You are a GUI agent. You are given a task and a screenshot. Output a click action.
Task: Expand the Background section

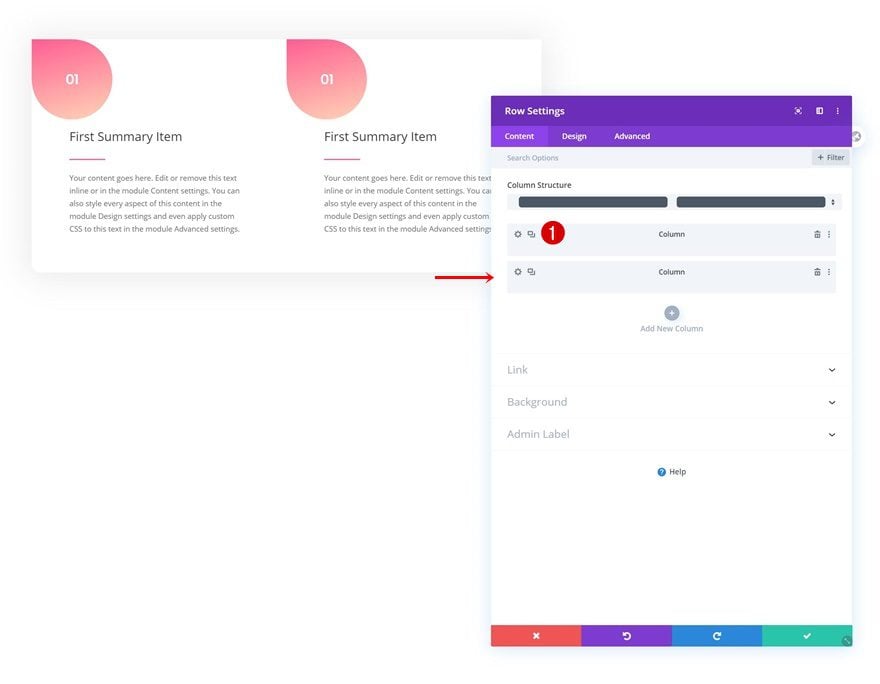pyautogui.click(x=671, y=402)
